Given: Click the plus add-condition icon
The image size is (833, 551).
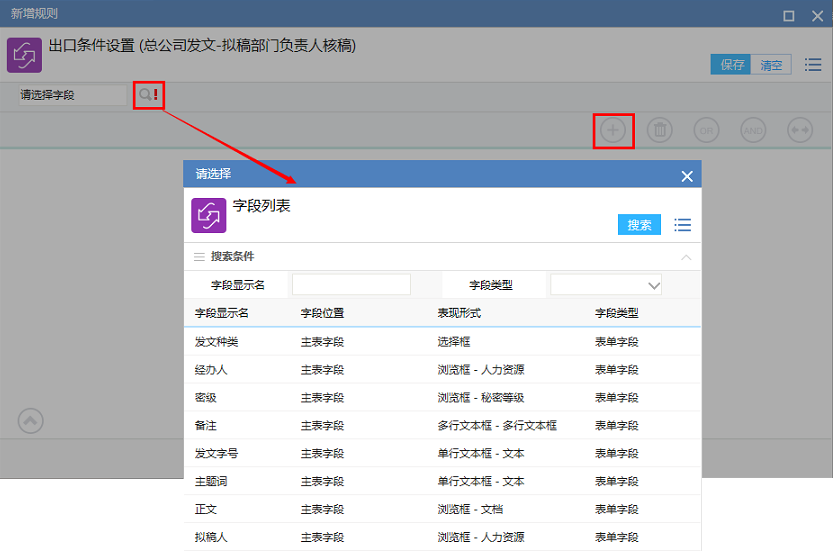Looking at the screenshot, I should coord(613,130).
